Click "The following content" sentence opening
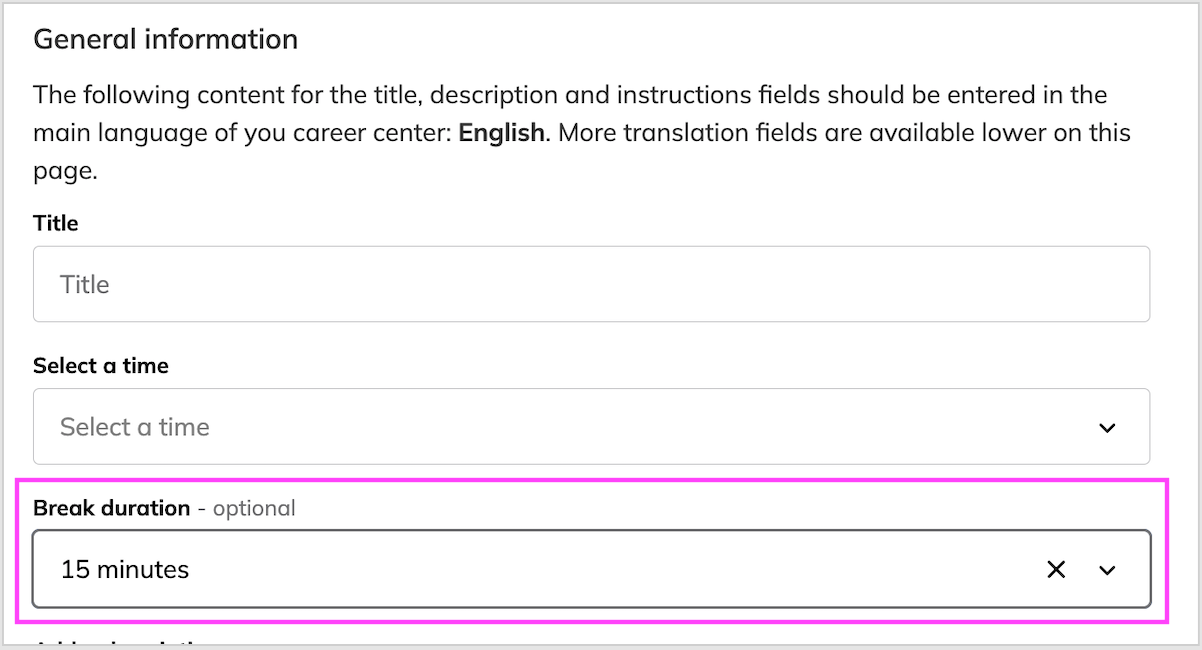Screen dimensions: 1202x650 [x=140, y=96]
